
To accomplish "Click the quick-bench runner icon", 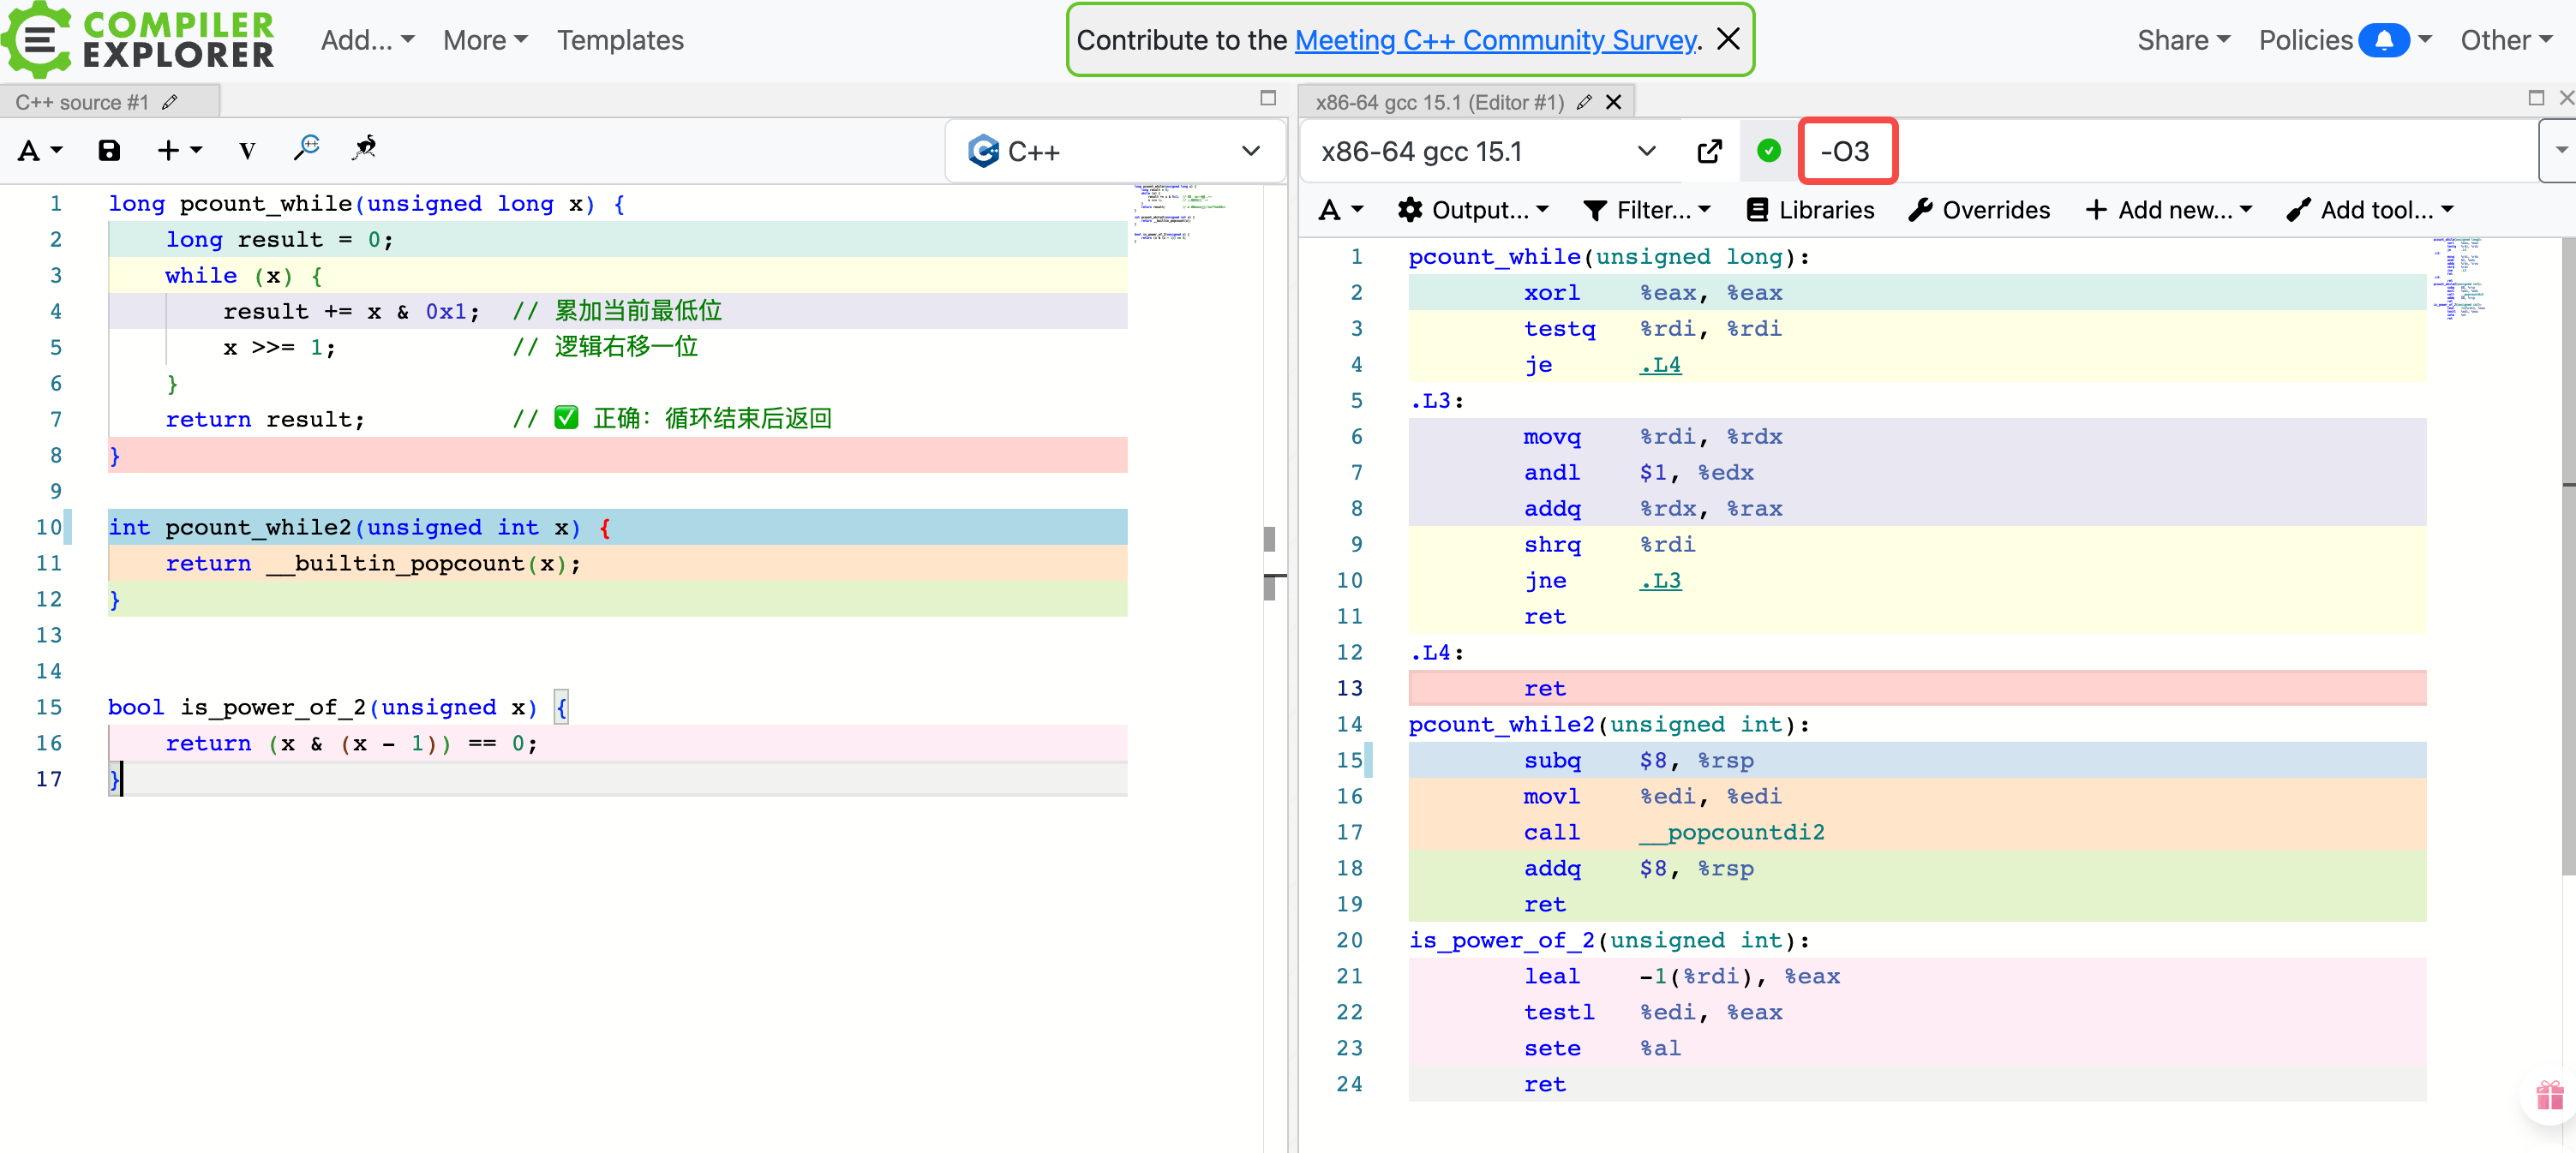I will point(364,149).
